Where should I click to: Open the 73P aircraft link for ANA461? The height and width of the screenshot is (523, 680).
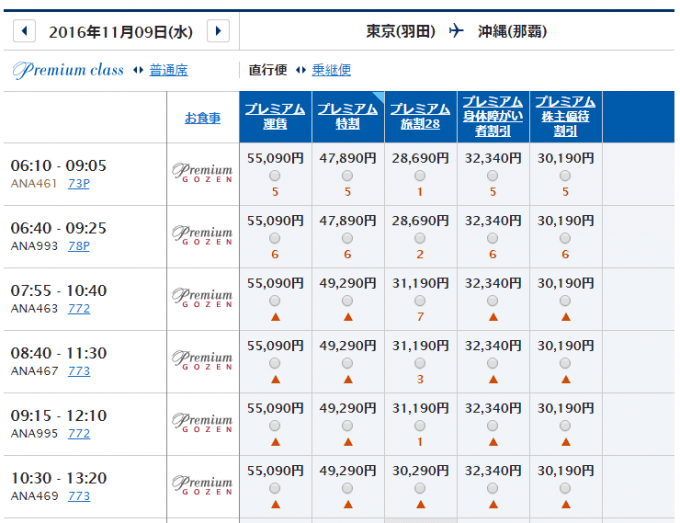click(79, 184)
